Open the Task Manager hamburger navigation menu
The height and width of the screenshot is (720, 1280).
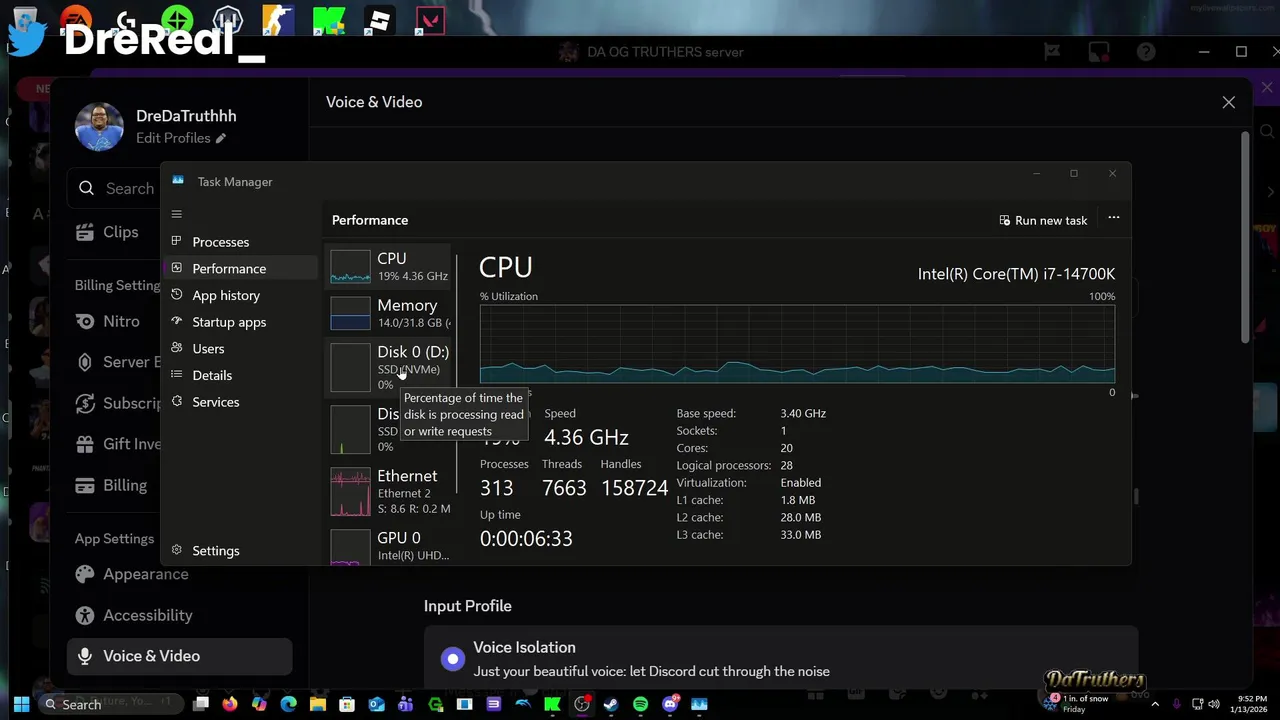177,214
